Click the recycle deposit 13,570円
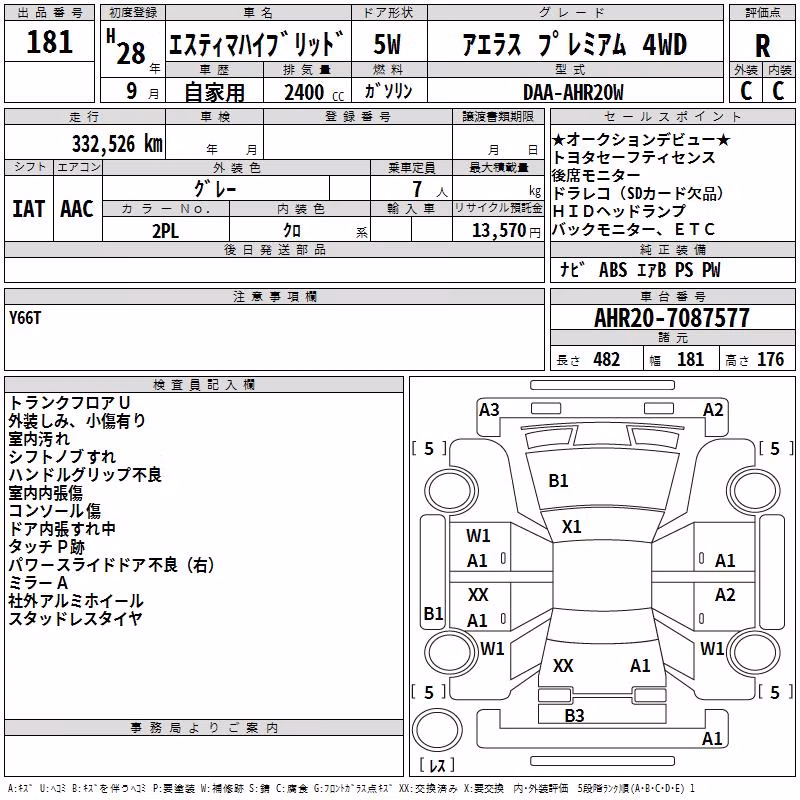Image resolution: width=800 pixels, height=800 pixels. [506, 231]
